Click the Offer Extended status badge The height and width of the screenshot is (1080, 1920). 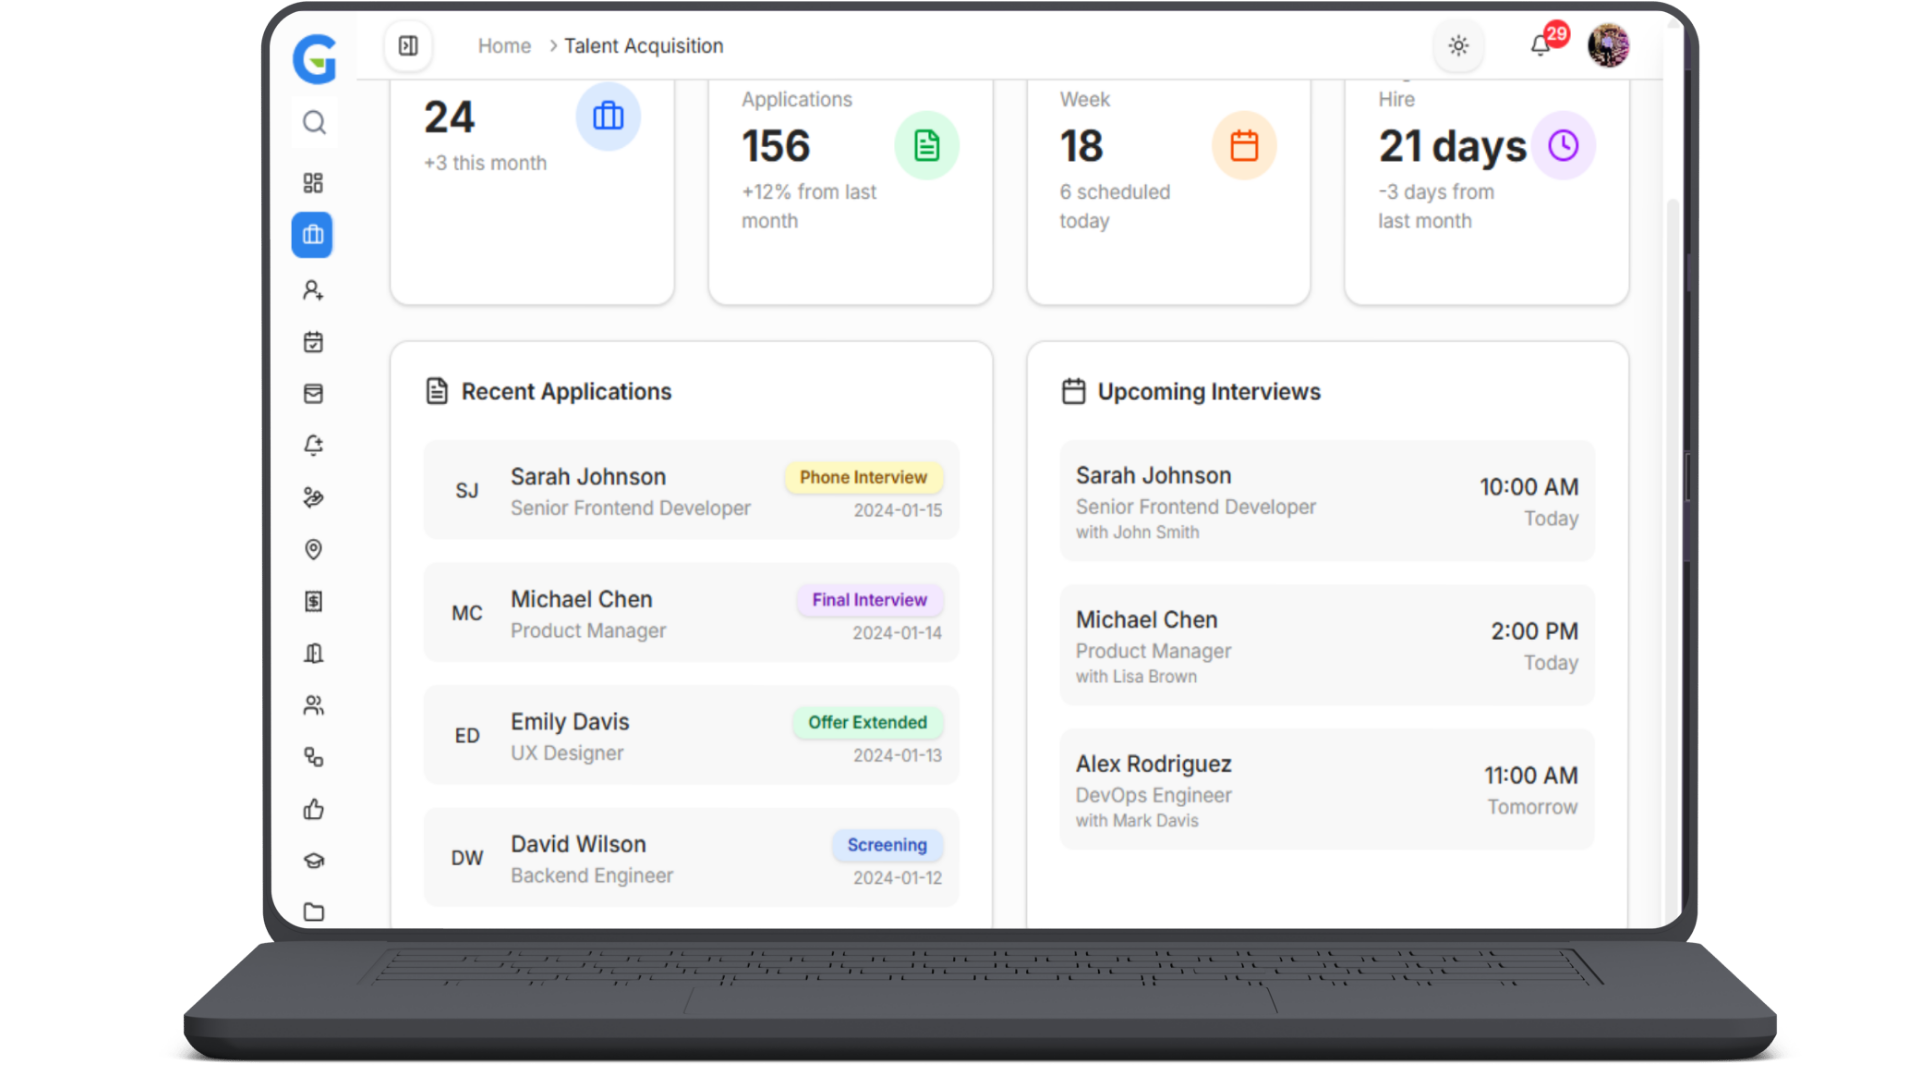click(x=867, y=722)
